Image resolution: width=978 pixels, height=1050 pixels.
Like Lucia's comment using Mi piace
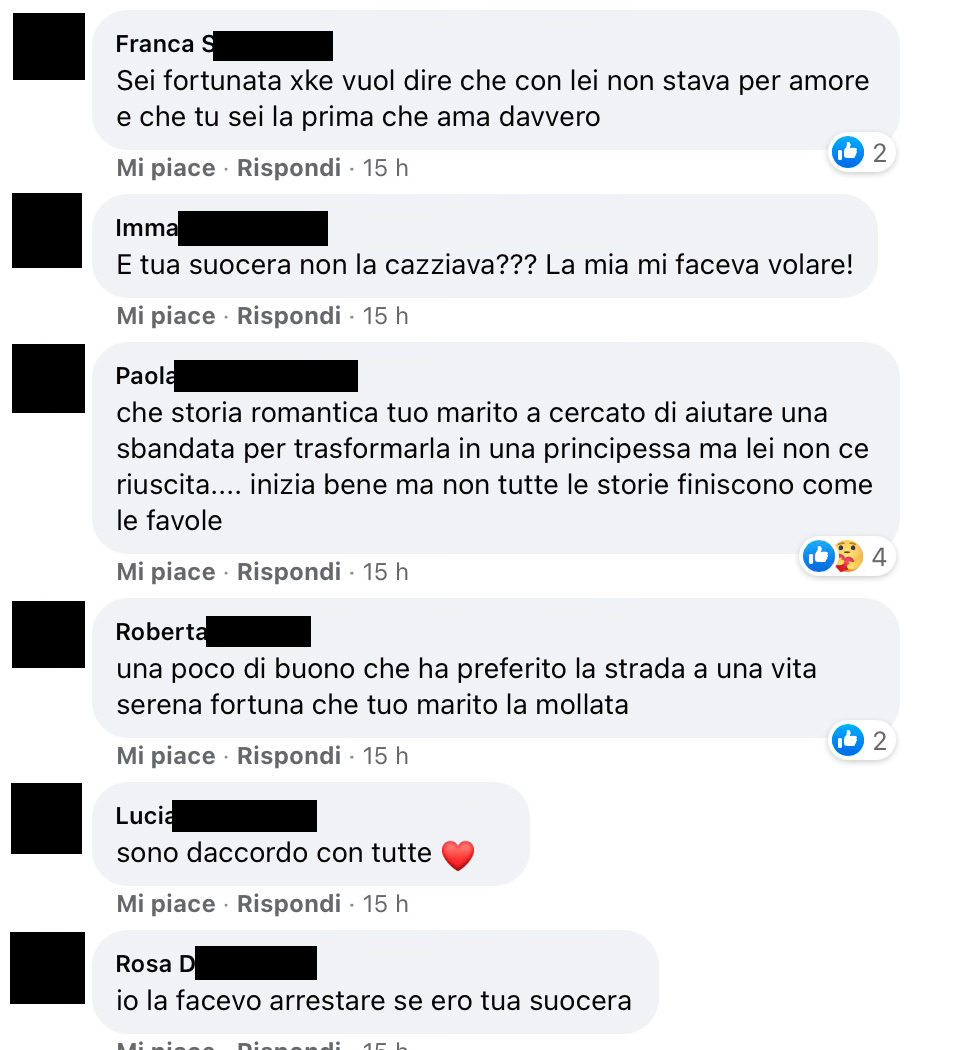[166, 903]
